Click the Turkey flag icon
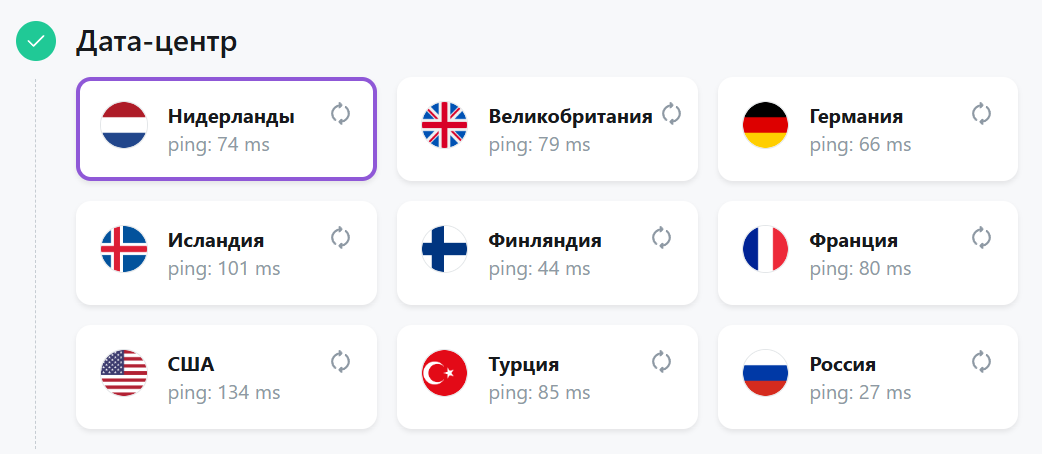Viewport: 1042px width, 454px height. tap(445, 373)
